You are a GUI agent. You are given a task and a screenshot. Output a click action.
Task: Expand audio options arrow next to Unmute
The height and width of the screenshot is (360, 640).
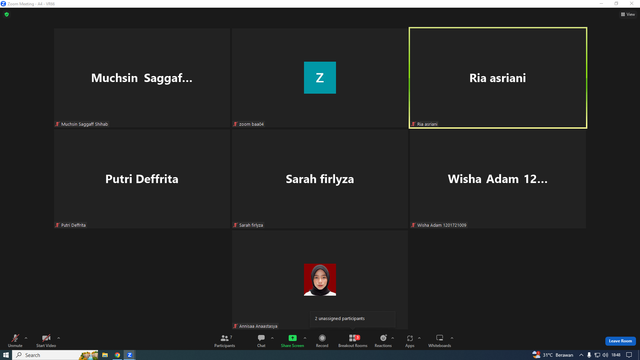pos(26,338)
